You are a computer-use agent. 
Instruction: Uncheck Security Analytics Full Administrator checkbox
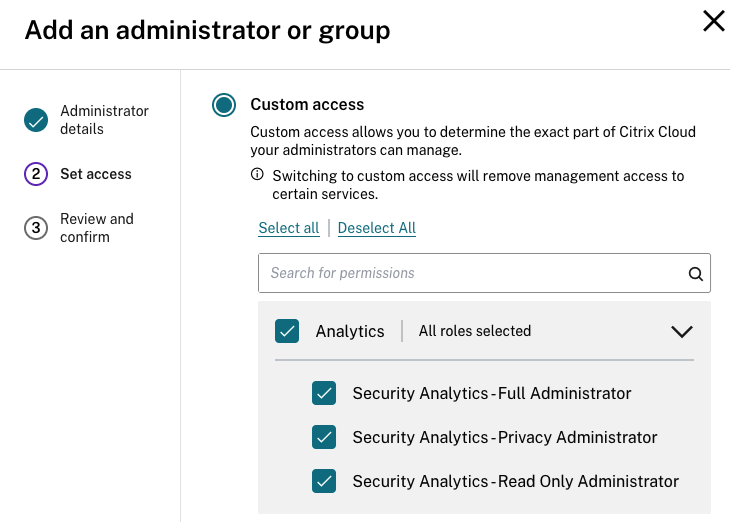(x=324, y=393)
